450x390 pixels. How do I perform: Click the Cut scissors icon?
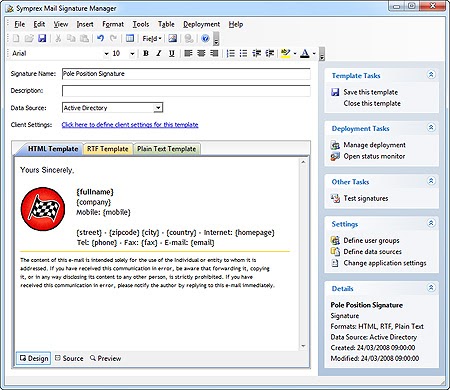coord(58,38)
